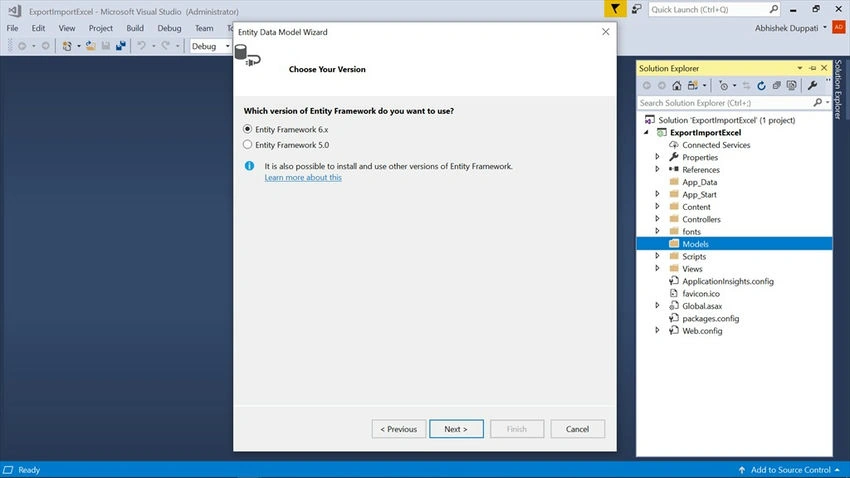Click the Previous button in wizard
The width and height of the screenshot is (850, 478).
click(x=398, y=429)
